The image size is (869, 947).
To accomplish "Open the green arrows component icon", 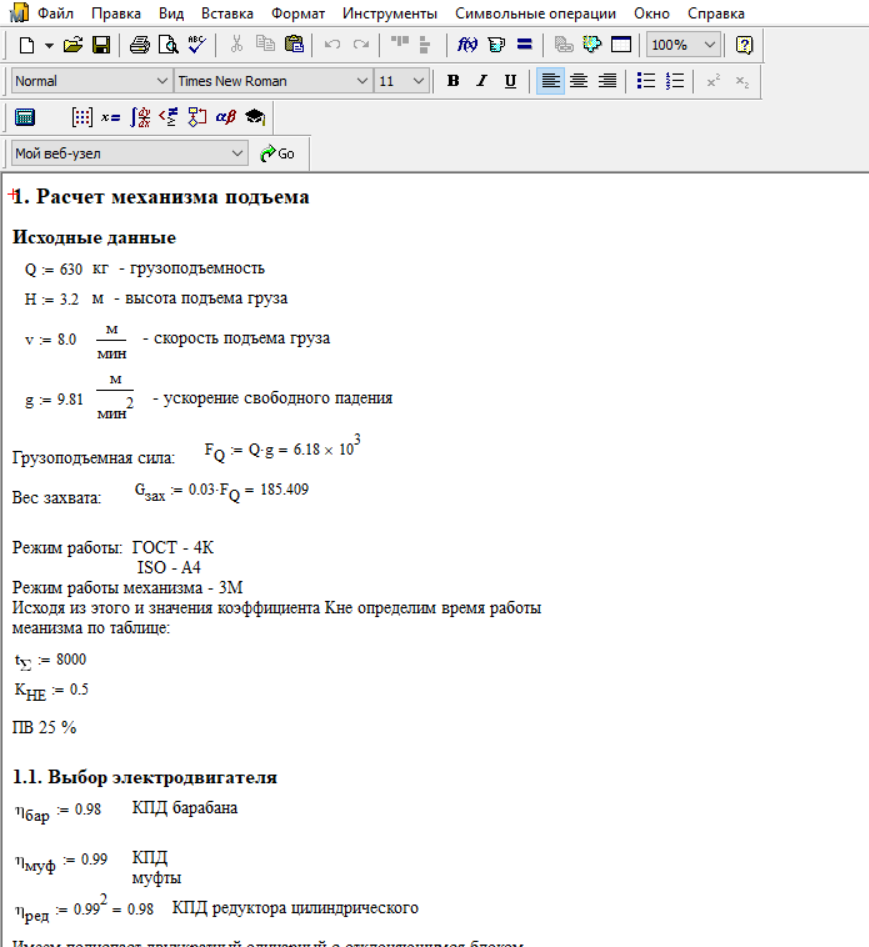I will click(592, 45).
